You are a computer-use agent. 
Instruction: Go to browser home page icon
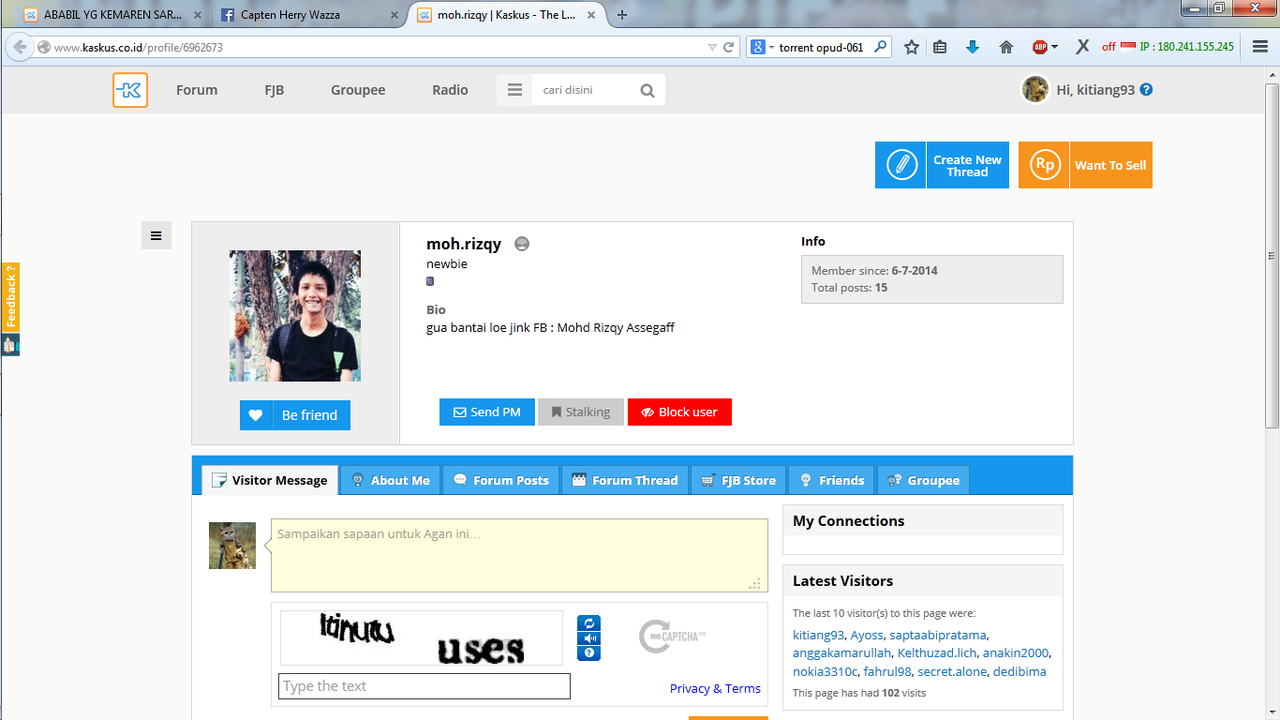pos(1006,47)
